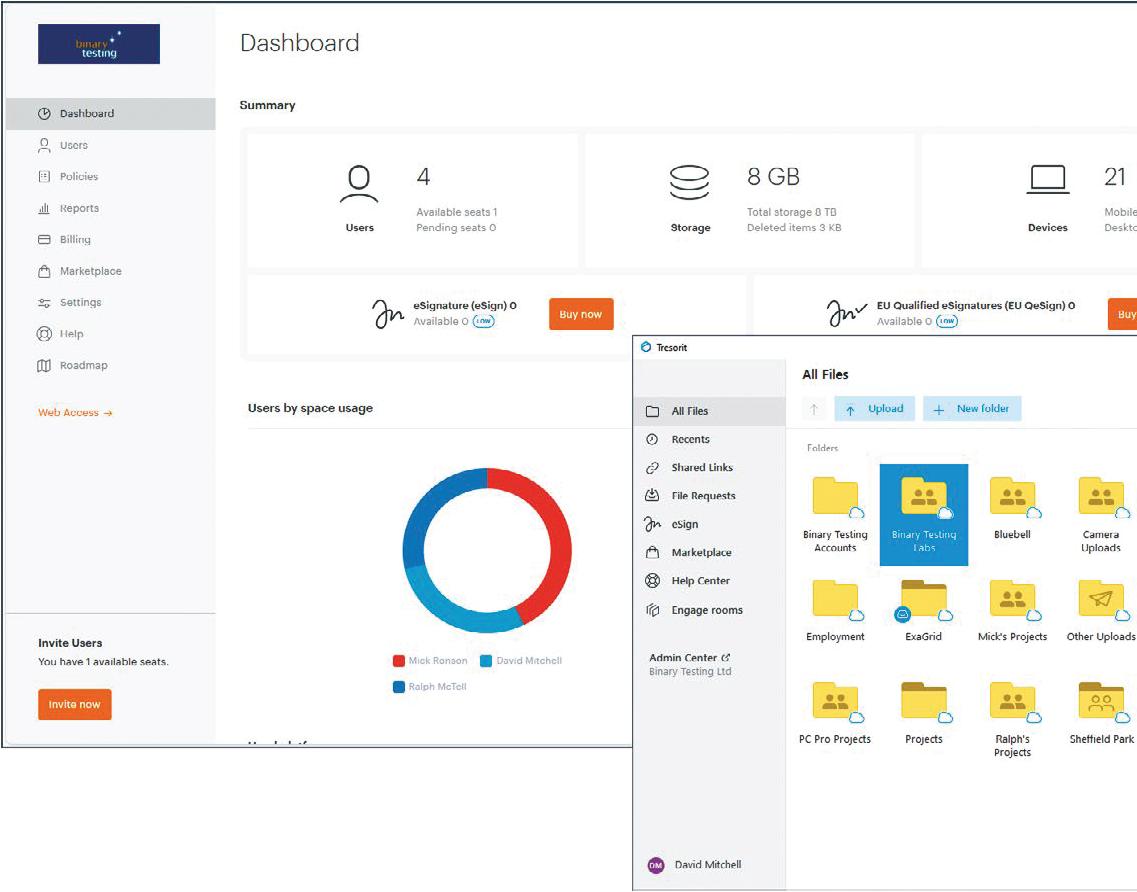Click the go up arrow button in All Files
The height and width of the screenshot is (892, 1137).
(x=814, y=409)
